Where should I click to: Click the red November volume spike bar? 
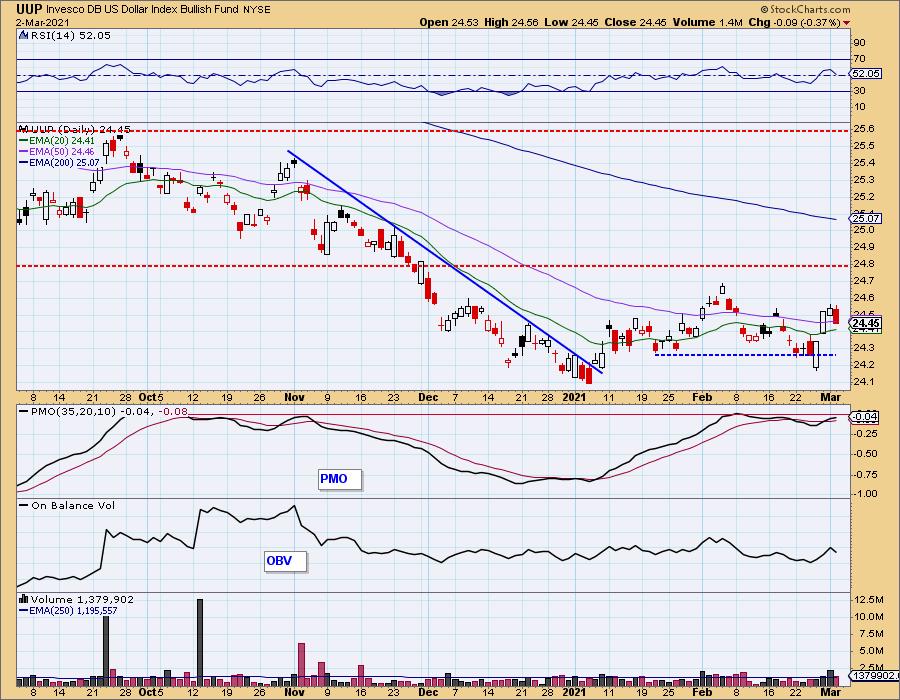tap(301, 664)
